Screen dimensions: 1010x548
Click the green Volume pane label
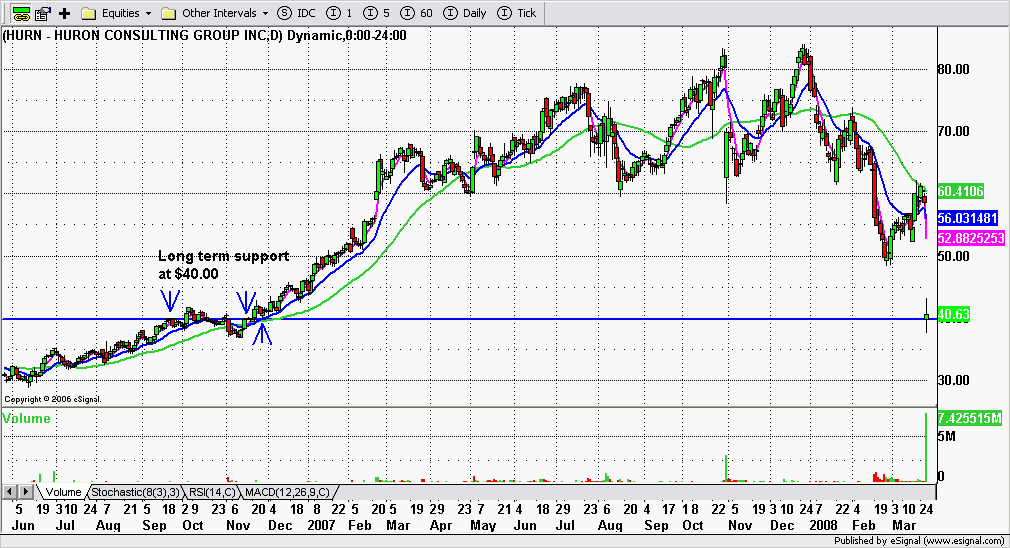(x=26, y=419)
